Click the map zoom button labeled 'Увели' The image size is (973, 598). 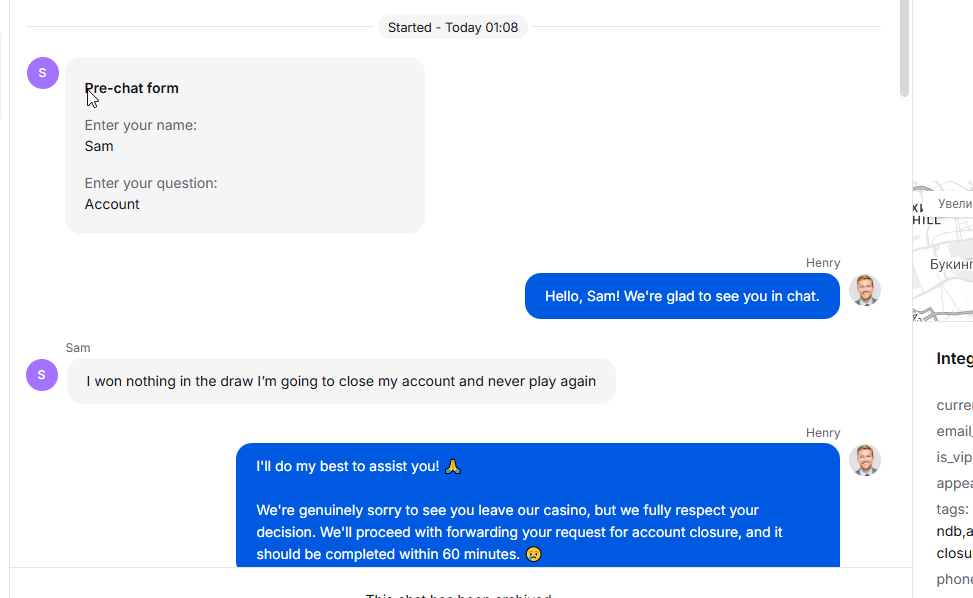pyautogui.click(x=955, y=203)
